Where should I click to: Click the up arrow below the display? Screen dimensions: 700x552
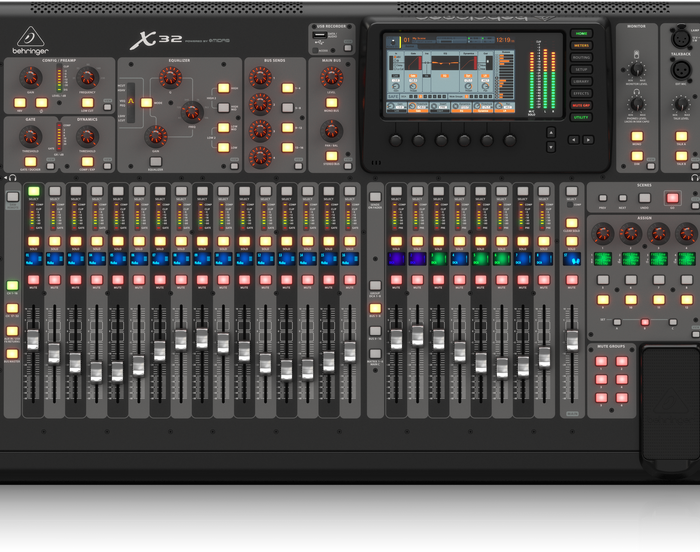point(551,133)
